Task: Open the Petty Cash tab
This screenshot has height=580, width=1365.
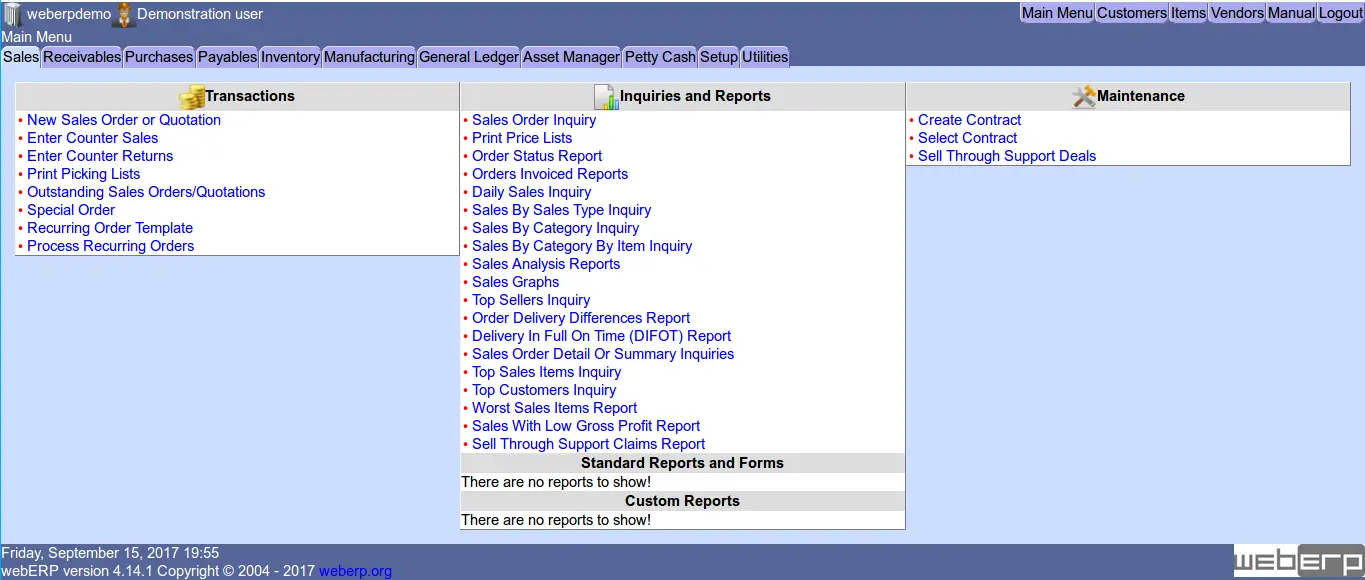Action: (x=660, y=57)
